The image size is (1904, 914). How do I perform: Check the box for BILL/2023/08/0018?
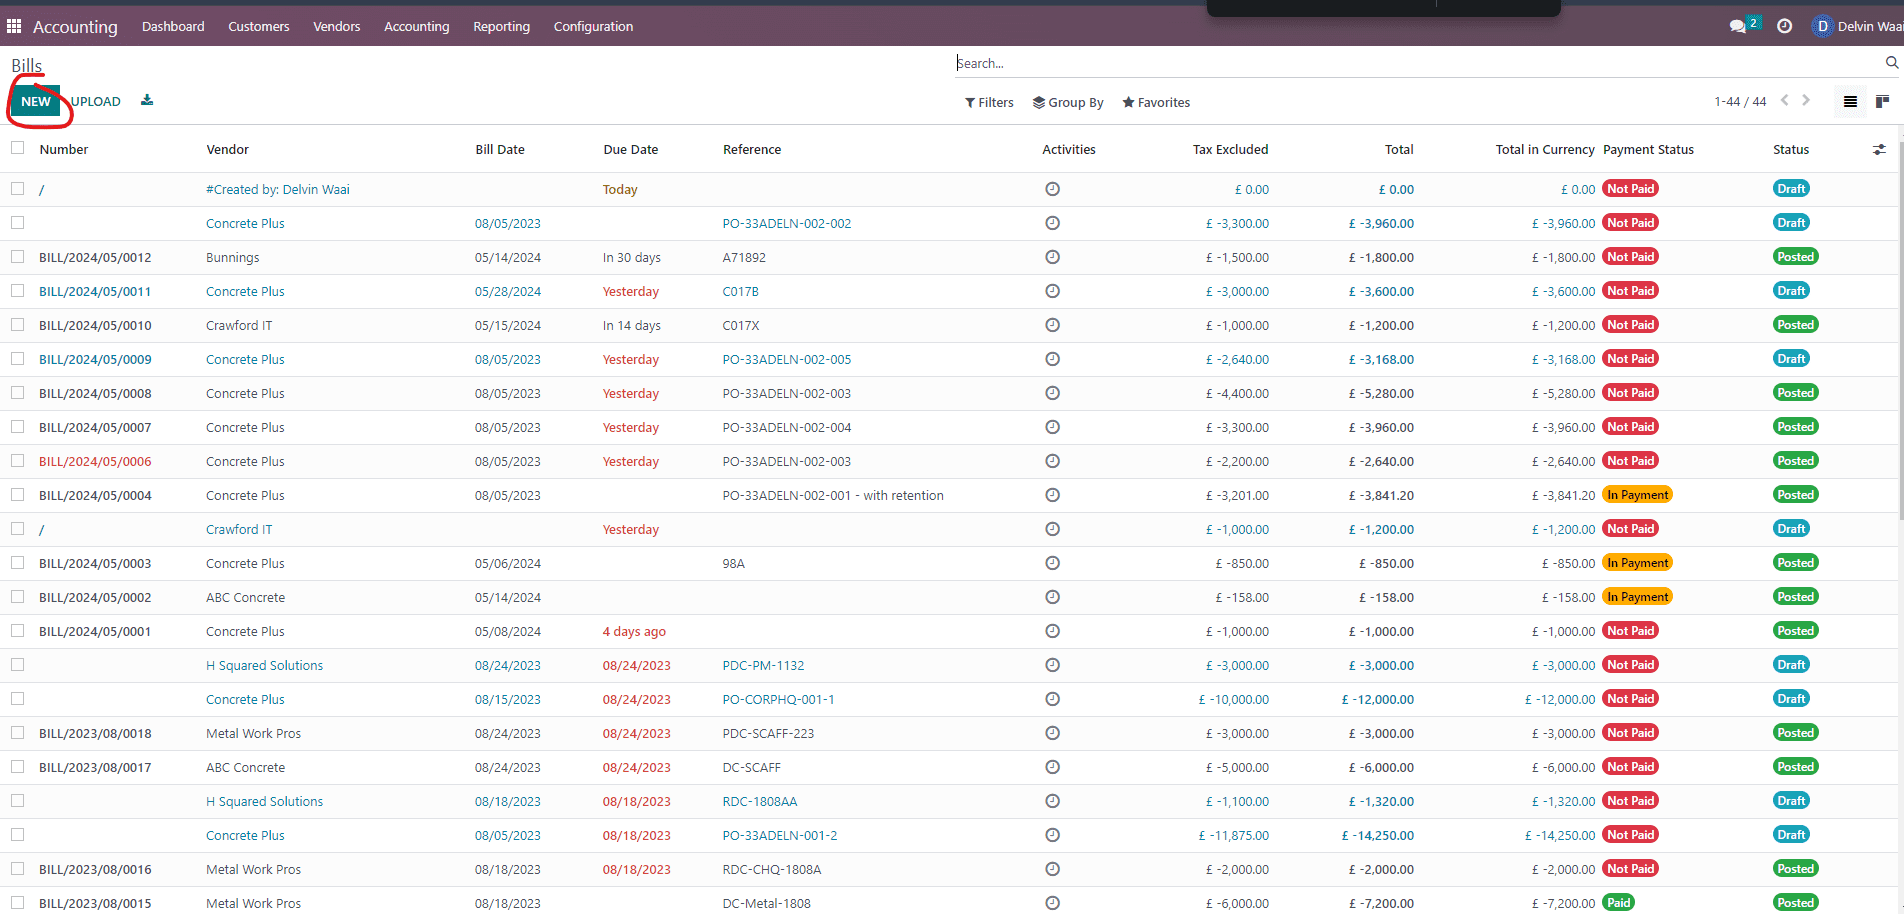17,733
